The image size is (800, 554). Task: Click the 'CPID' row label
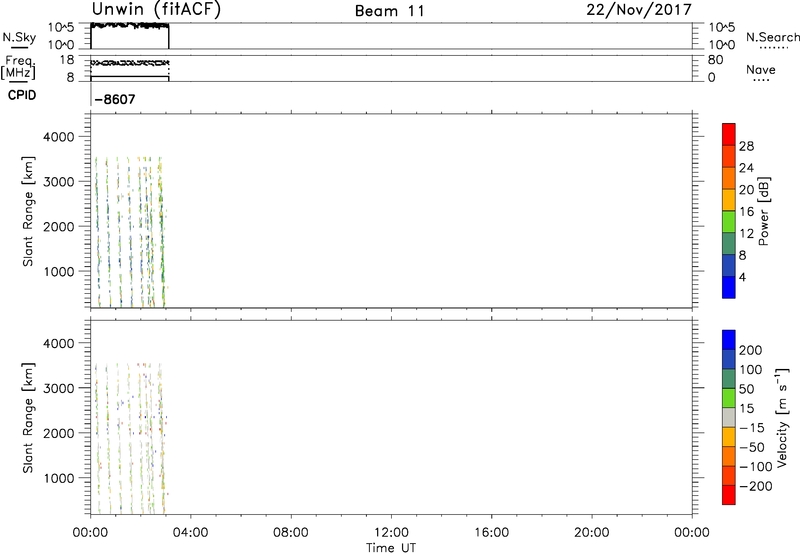[x=22, y=95]
